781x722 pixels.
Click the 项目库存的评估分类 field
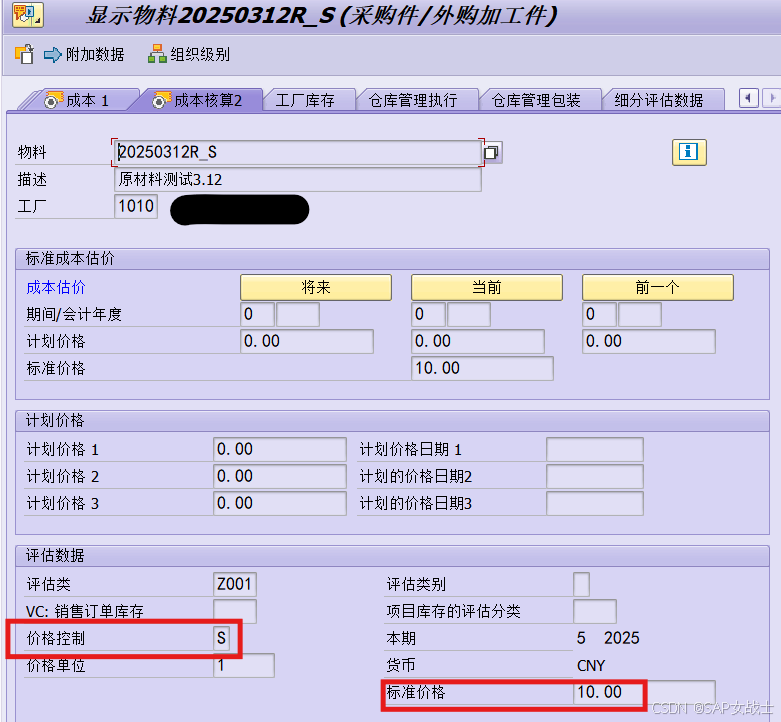[595, 610]
